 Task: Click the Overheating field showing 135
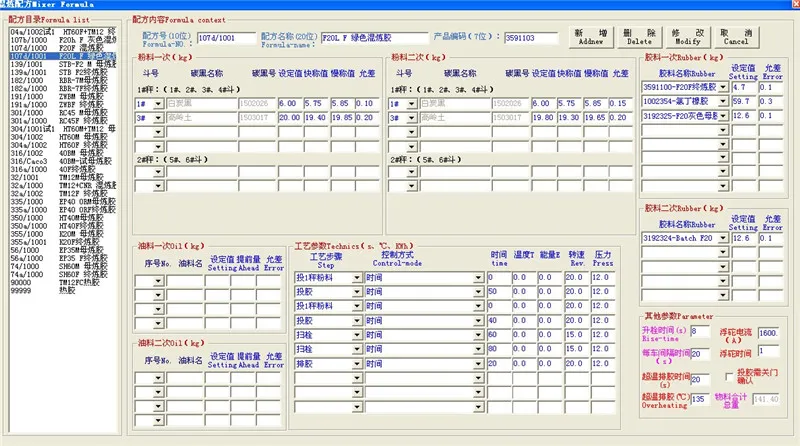[699, 400]
